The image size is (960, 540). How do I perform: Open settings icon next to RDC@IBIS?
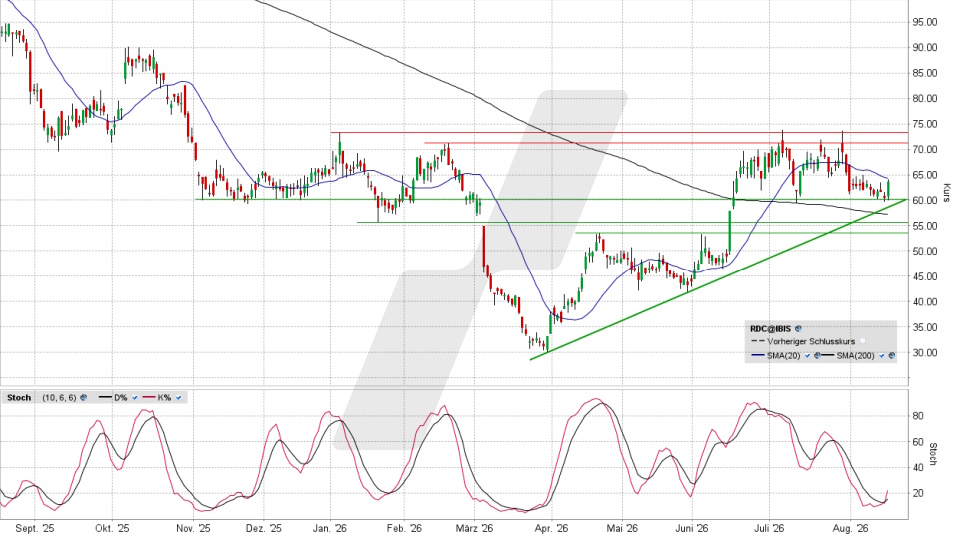[798, 328]
